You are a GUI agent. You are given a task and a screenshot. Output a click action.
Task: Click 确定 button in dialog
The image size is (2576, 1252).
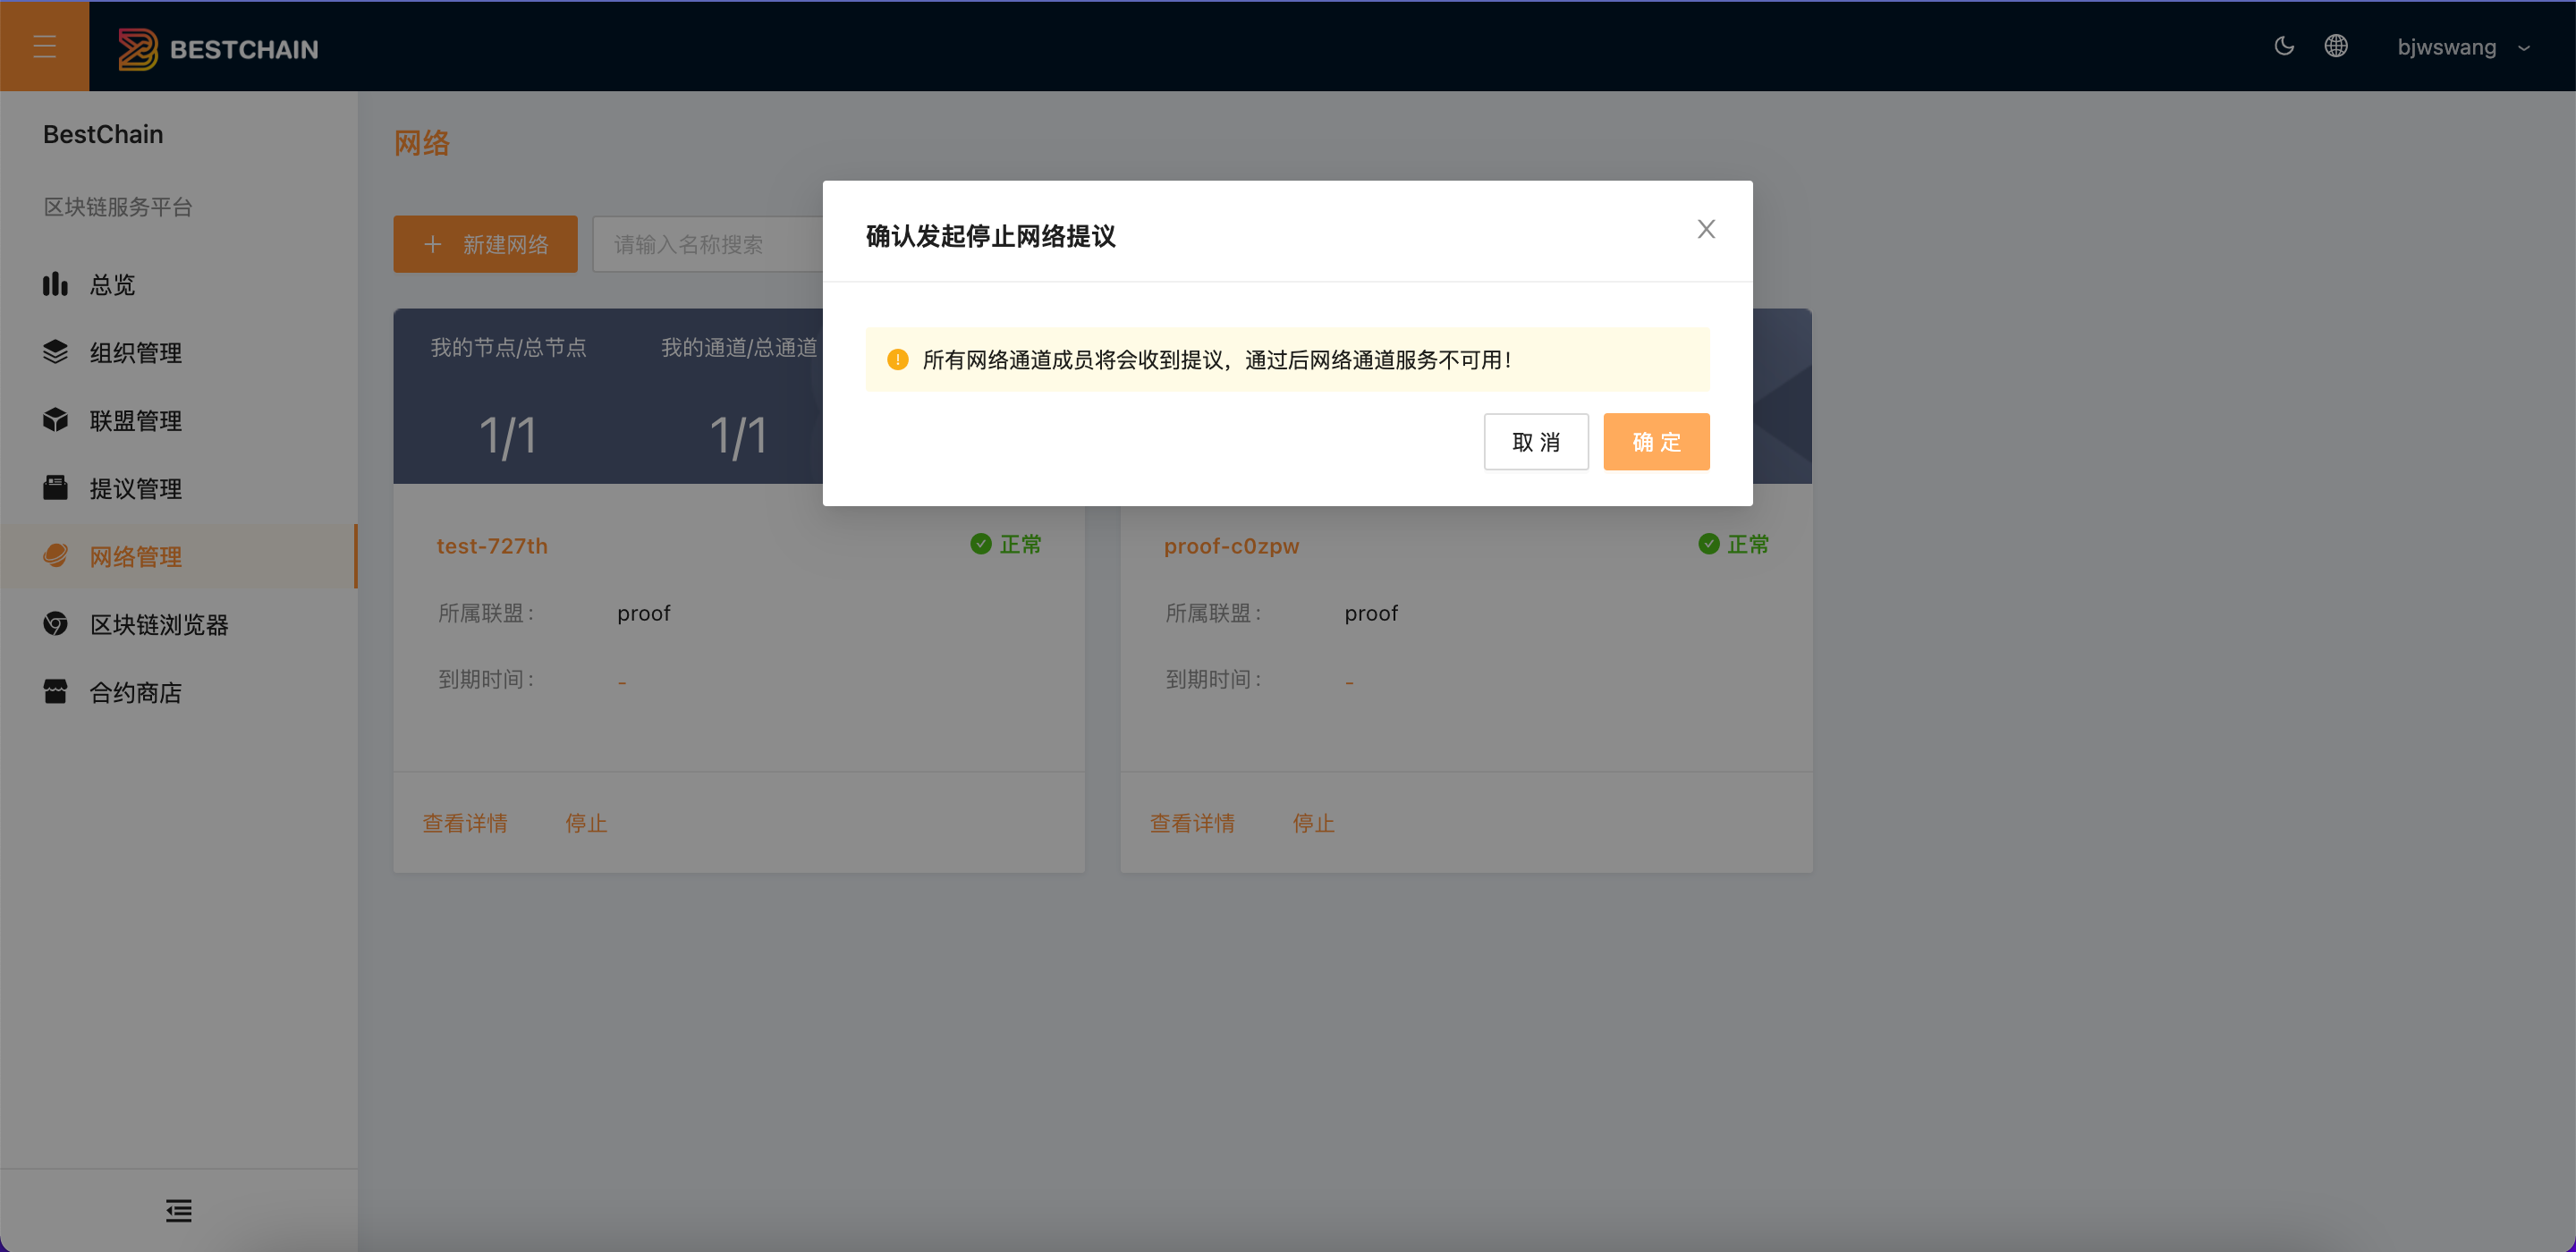(x=1656, y=442)
